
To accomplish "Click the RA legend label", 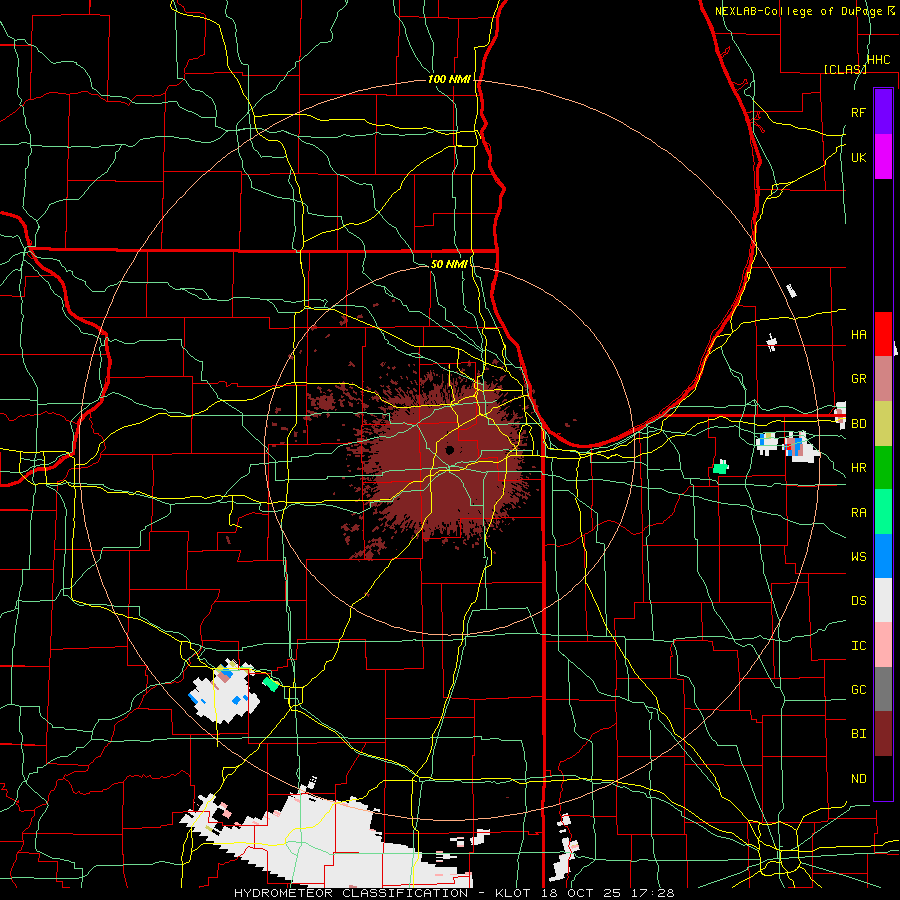I will pos(858,513).
